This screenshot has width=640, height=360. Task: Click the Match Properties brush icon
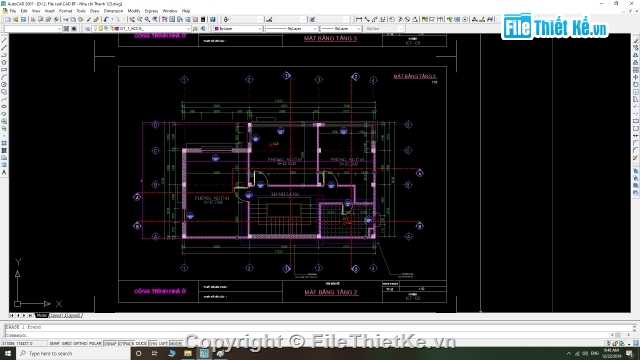[x=88, y=19]
